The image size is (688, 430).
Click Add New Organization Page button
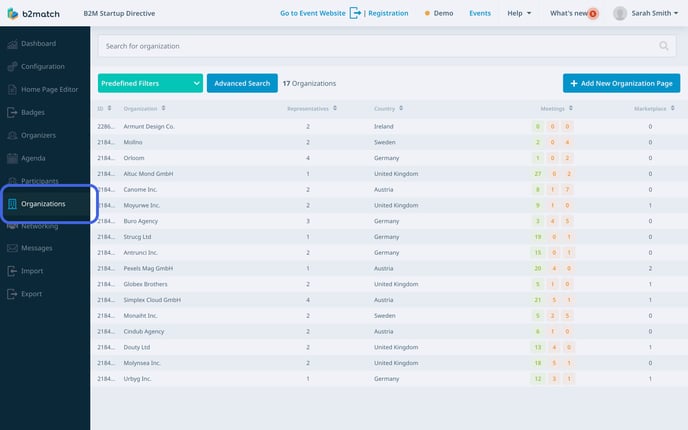621,83
